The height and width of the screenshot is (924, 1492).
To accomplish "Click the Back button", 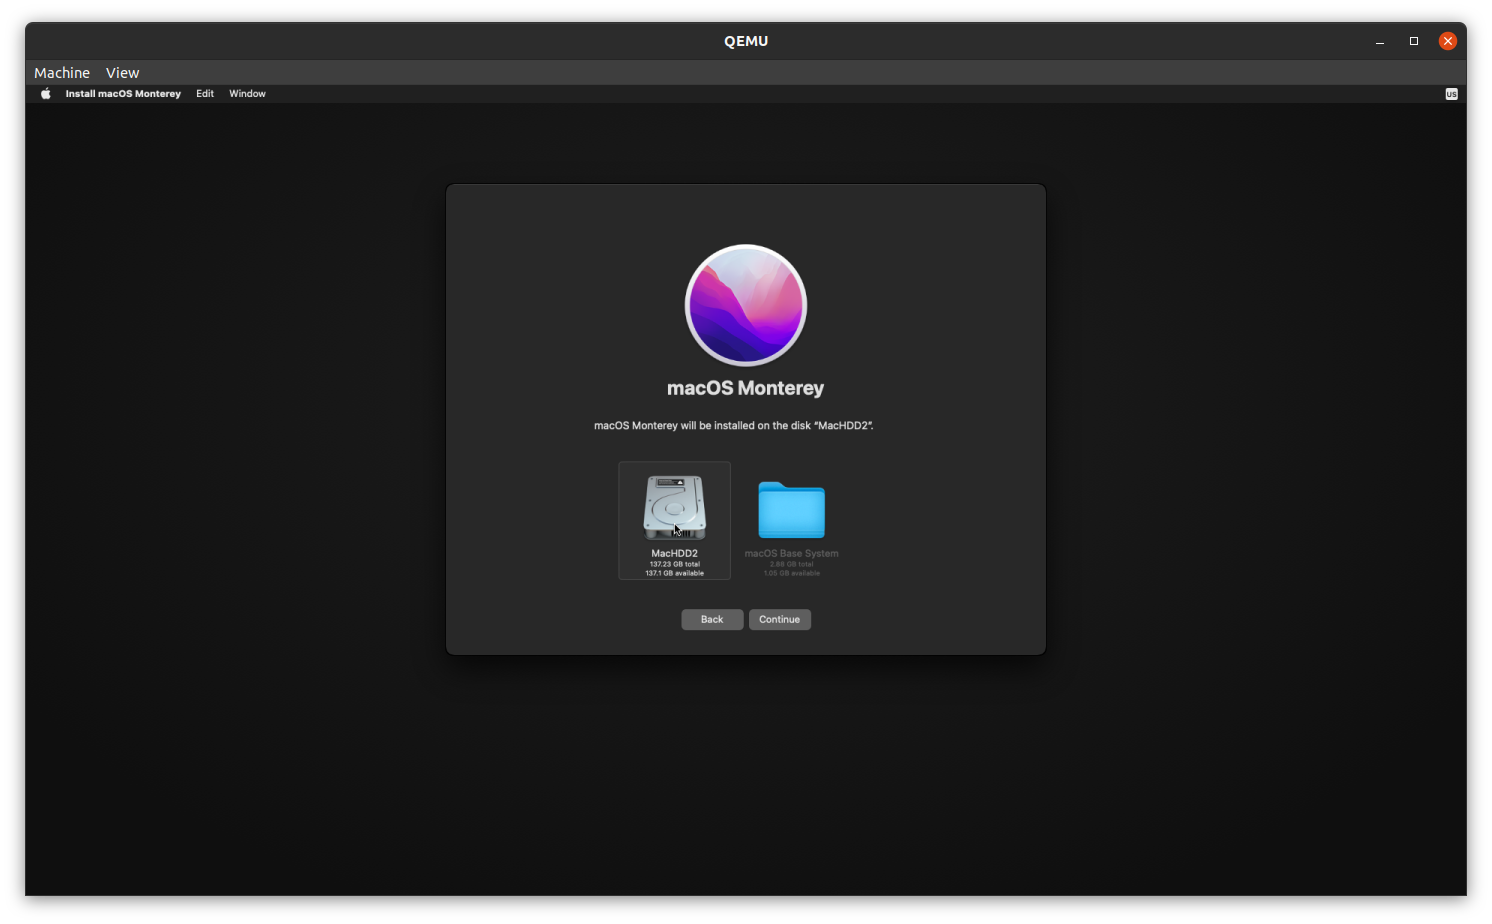I will 712,620.
